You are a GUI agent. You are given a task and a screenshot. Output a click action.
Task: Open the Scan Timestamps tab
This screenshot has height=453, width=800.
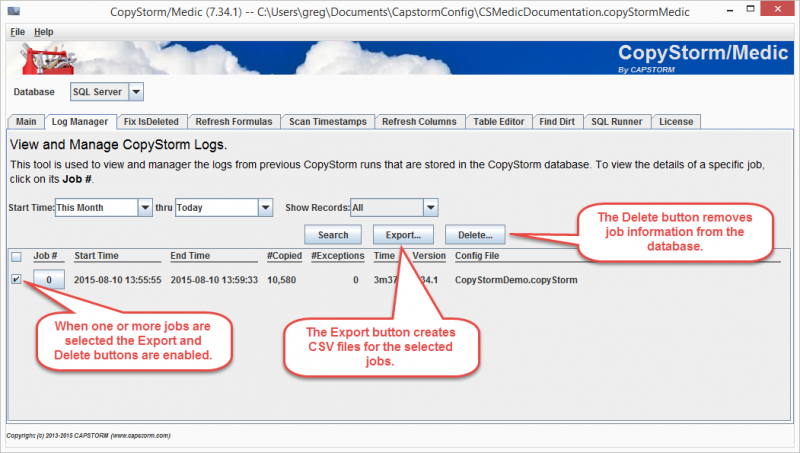(x=328, y=121)
